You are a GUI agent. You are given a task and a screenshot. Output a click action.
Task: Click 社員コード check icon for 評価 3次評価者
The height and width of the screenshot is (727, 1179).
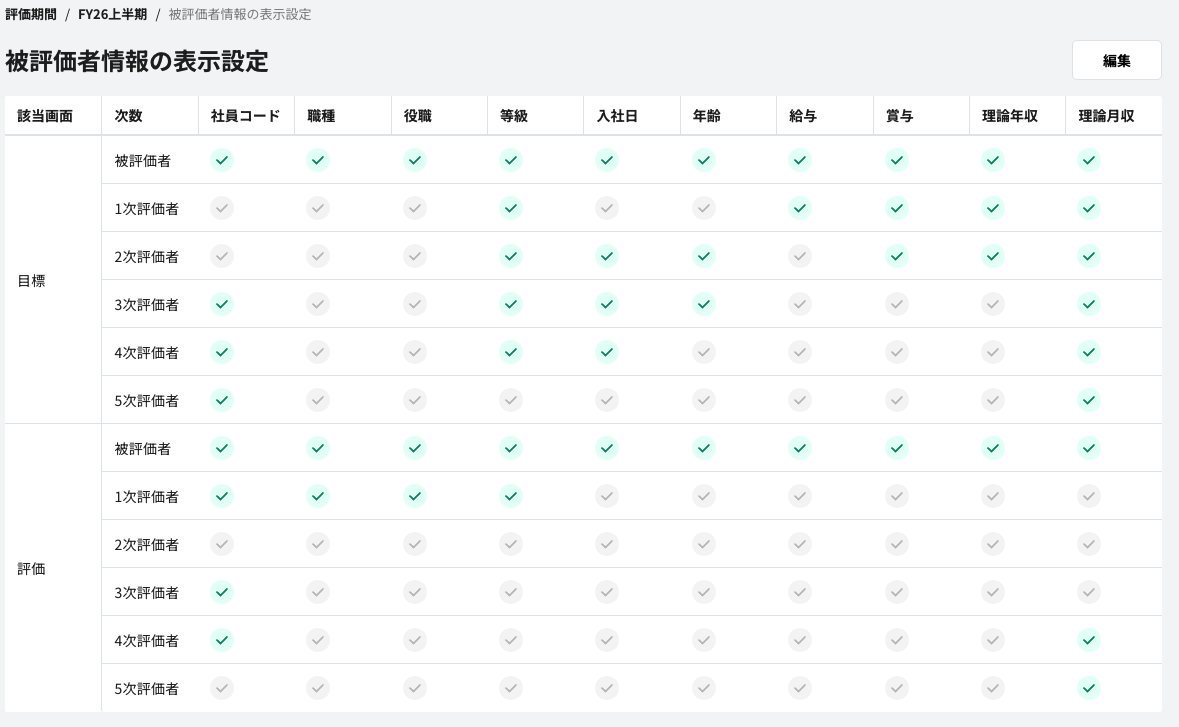pyautogui.click(x=222, y=592)
